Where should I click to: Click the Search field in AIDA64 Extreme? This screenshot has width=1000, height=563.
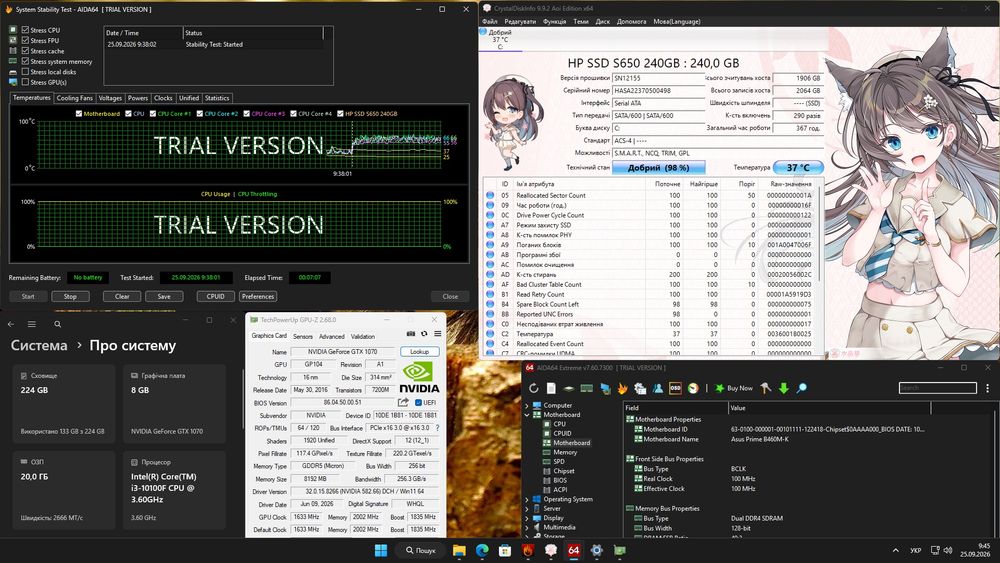coord(938,388)
